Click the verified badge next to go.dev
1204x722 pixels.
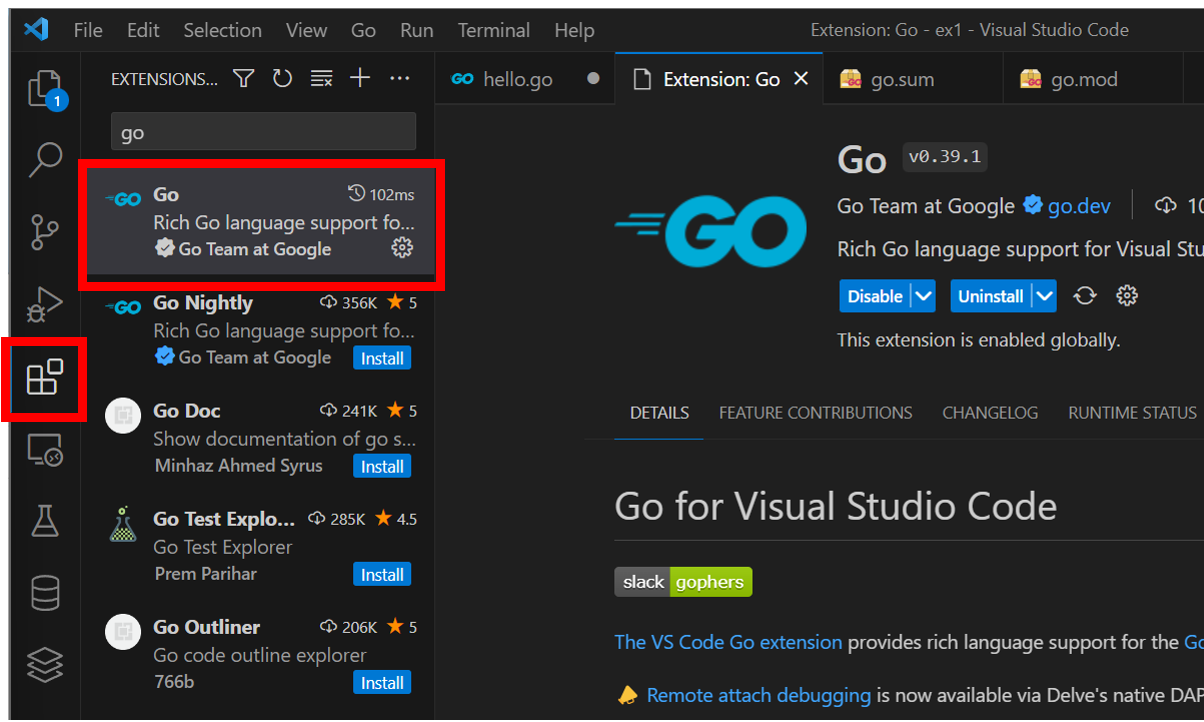(1033, 206)
